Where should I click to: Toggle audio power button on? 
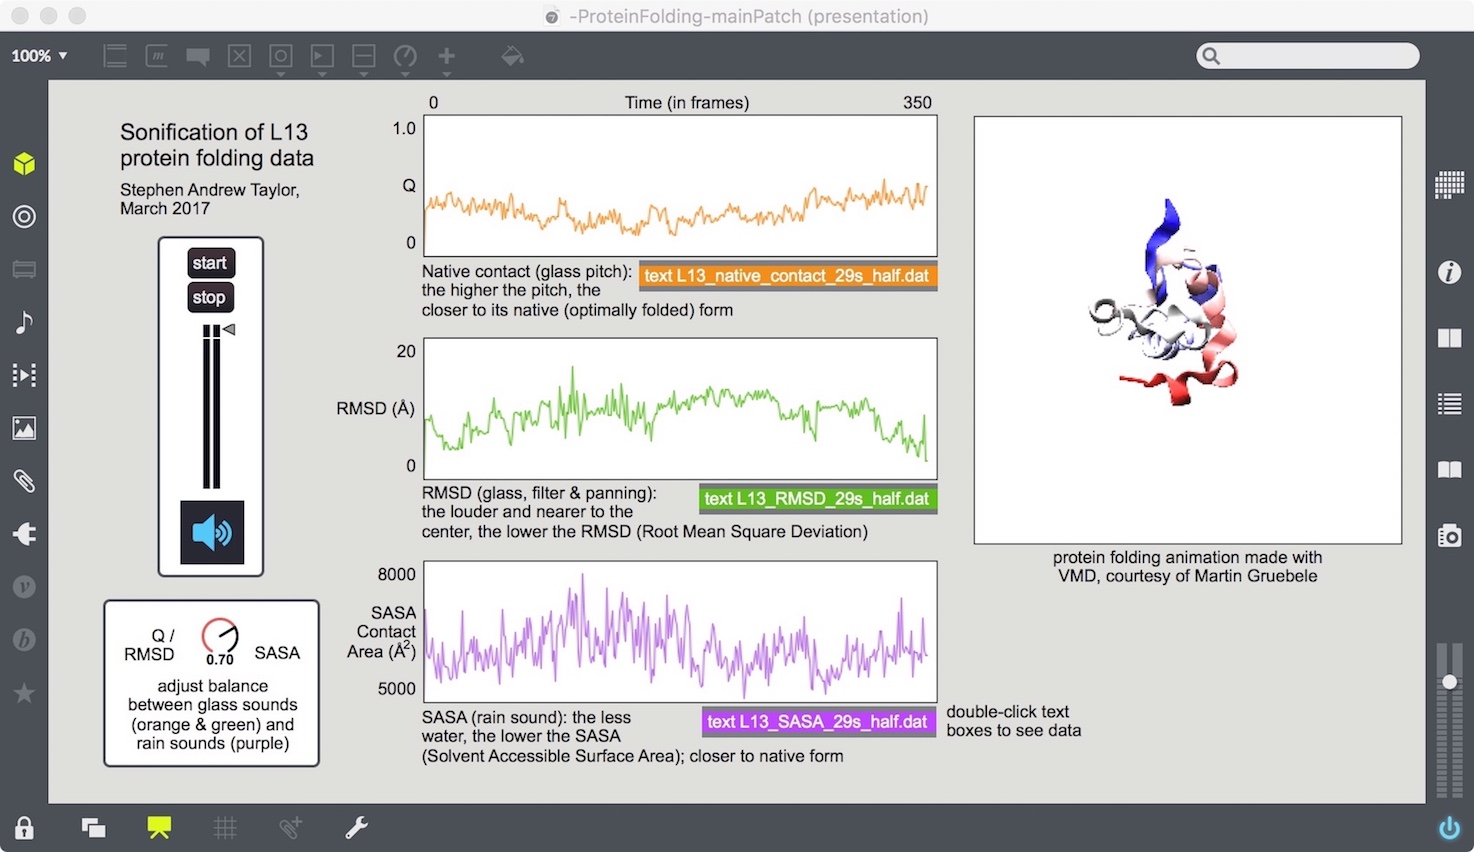click(1449, 828)
